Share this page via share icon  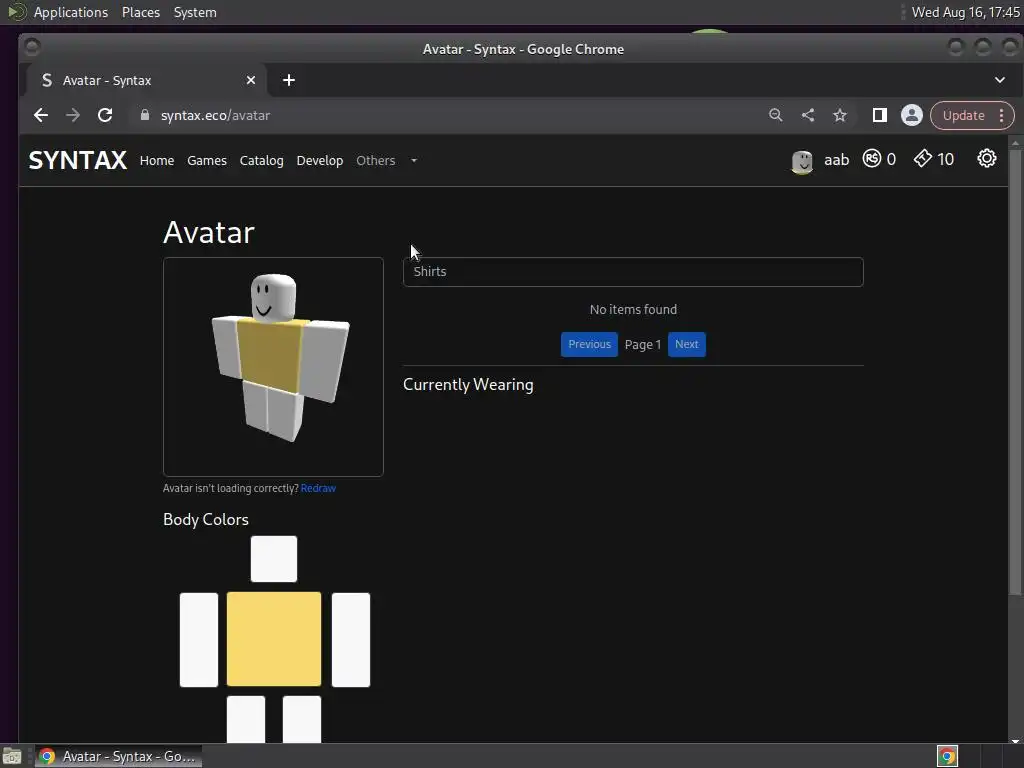(808, 116)
